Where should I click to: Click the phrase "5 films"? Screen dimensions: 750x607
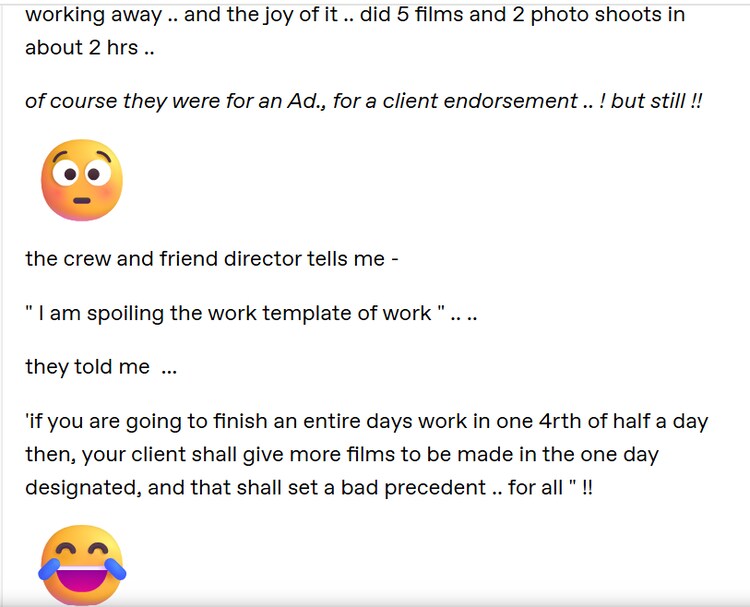pyautogui.click(x=421, y=16)
